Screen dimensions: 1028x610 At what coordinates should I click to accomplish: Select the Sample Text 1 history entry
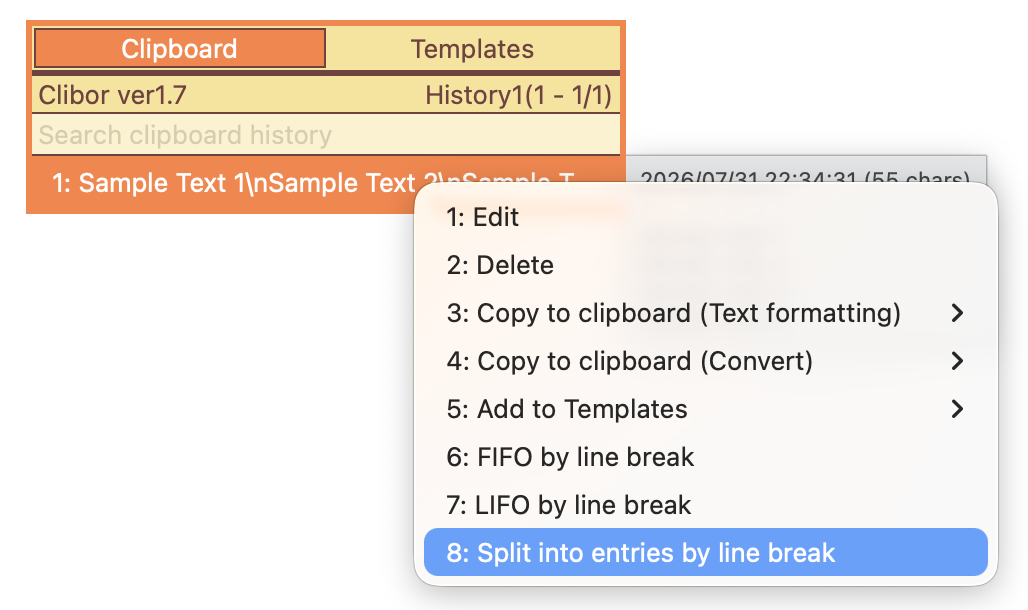[x=223, y=183]
